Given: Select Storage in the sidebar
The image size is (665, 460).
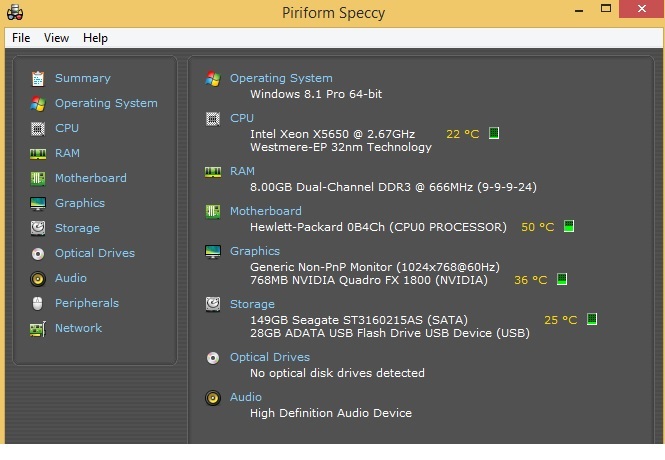Looking at the screenshot, I should click(77, 228).
